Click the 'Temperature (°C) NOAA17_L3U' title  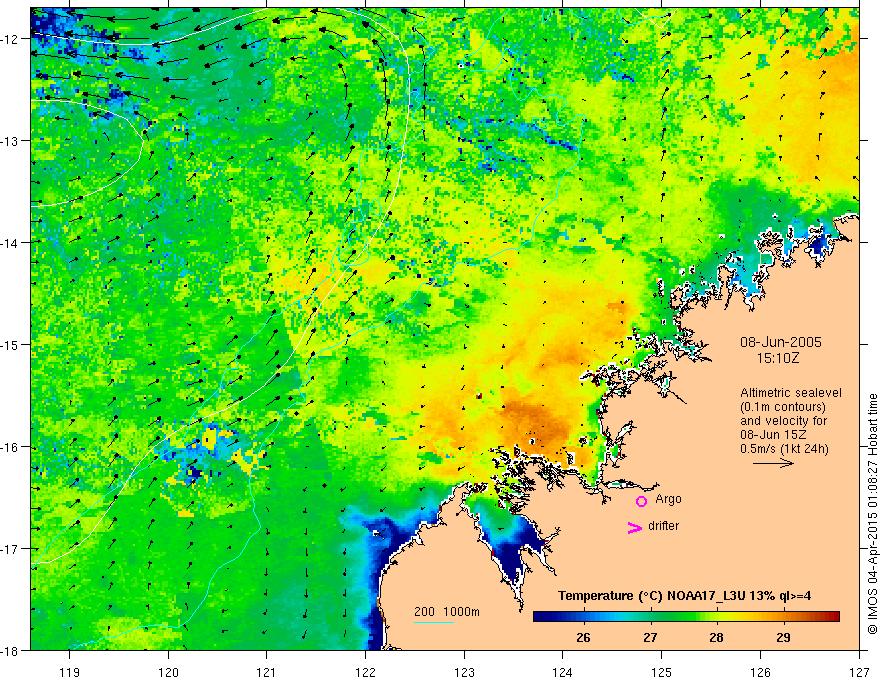point(653,596)
